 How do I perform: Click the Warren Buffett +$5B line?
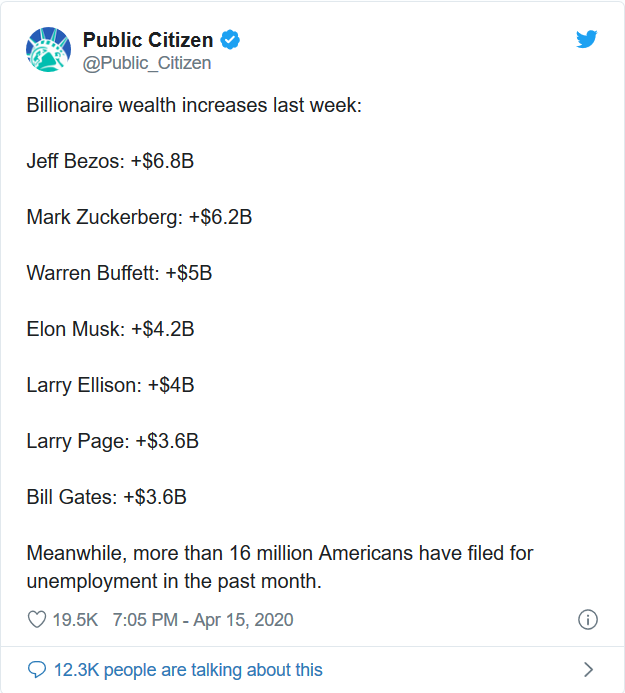119,273
